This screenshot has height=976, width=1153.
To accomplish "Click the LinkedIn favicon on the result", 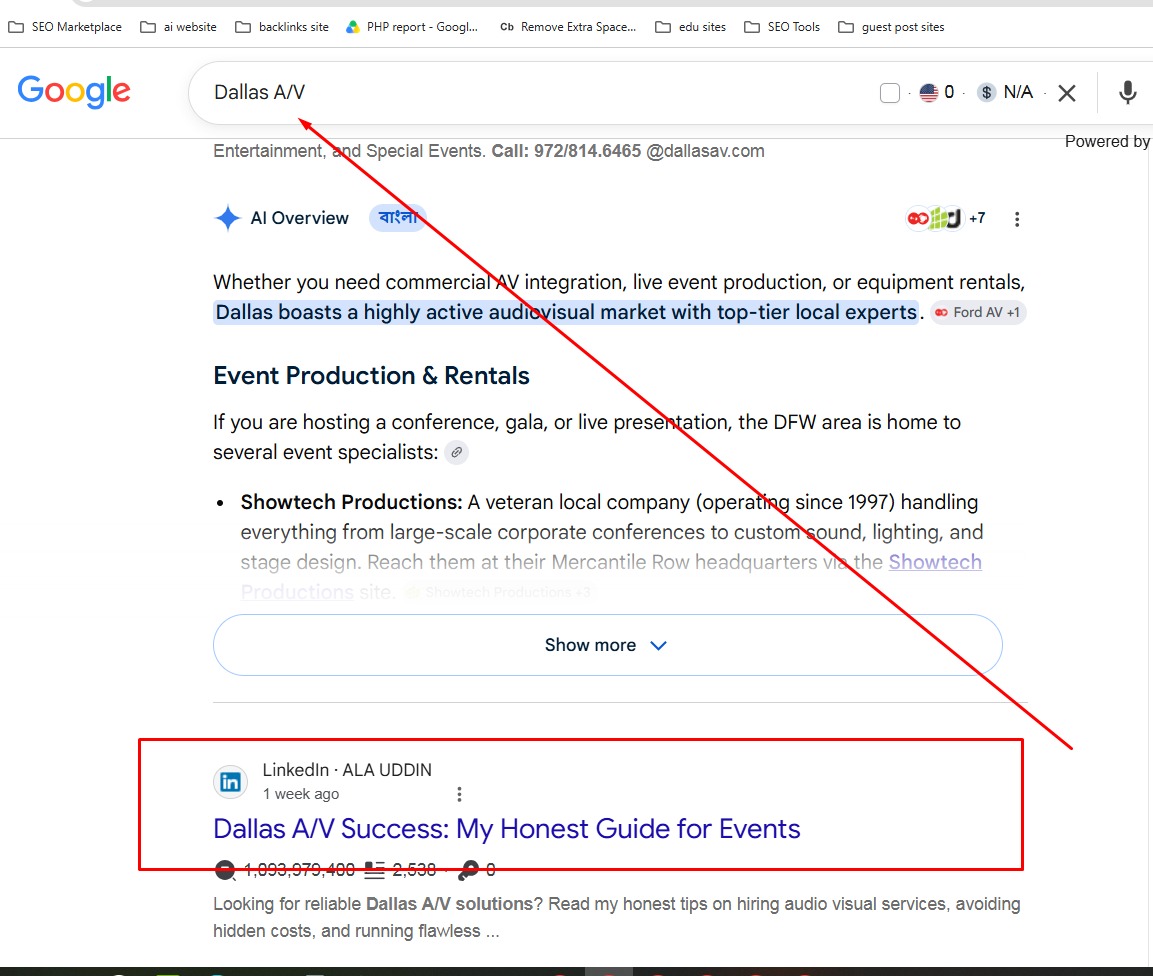I will 230,781.
